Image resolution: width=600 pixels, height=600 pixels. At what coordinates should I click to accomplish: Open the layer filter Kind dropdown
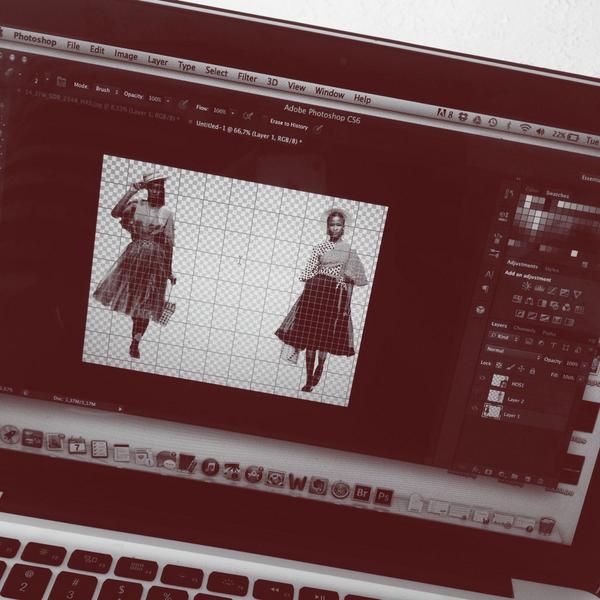coord(504,338)
